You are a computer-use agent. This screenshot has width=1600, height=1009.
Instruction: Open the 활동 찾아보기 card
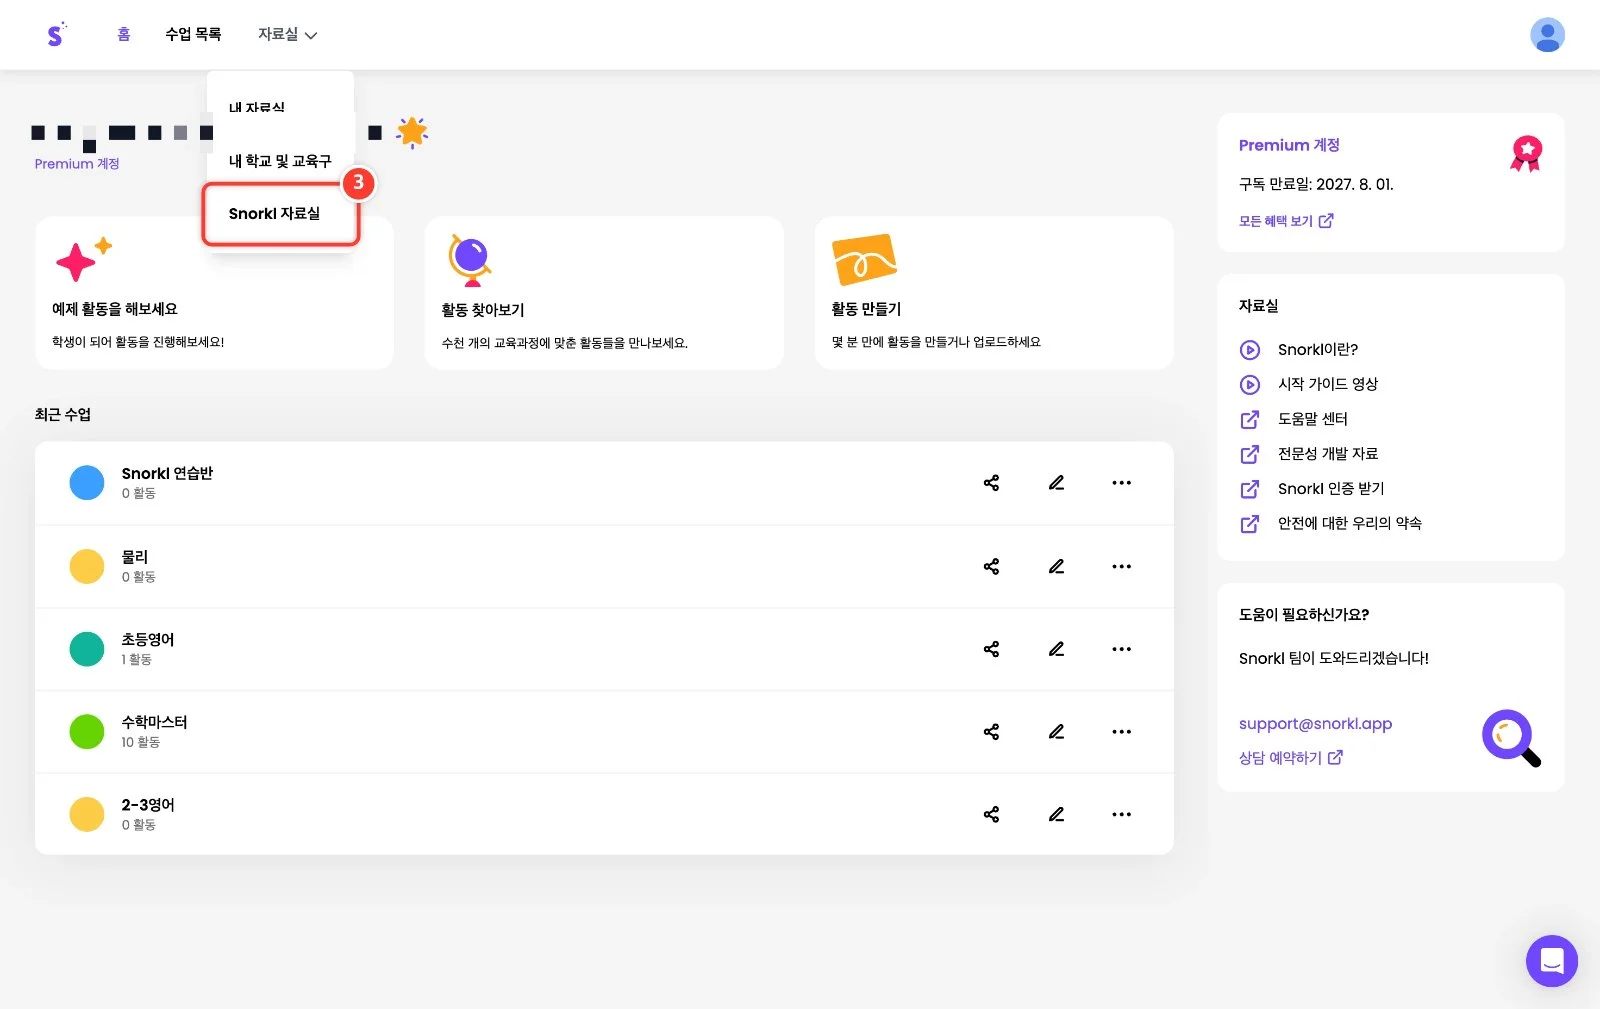(x=604, y=293)
